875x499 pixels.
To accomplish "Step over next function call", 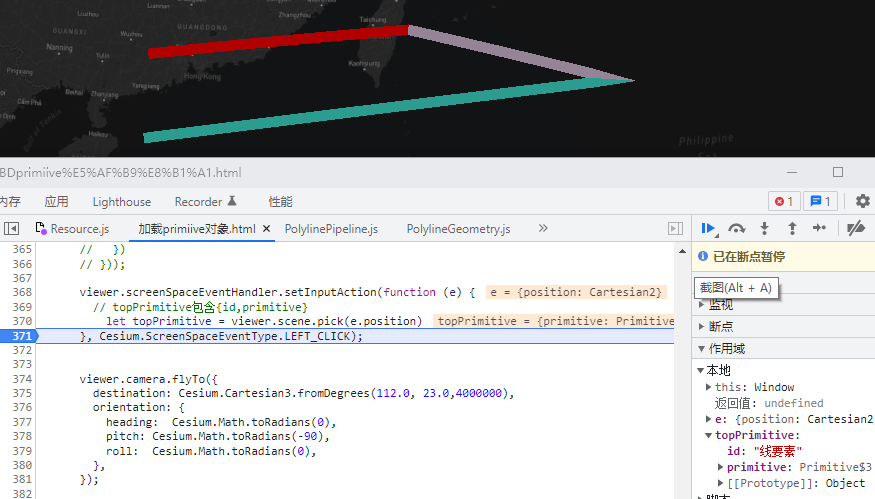I will point(737,229).
